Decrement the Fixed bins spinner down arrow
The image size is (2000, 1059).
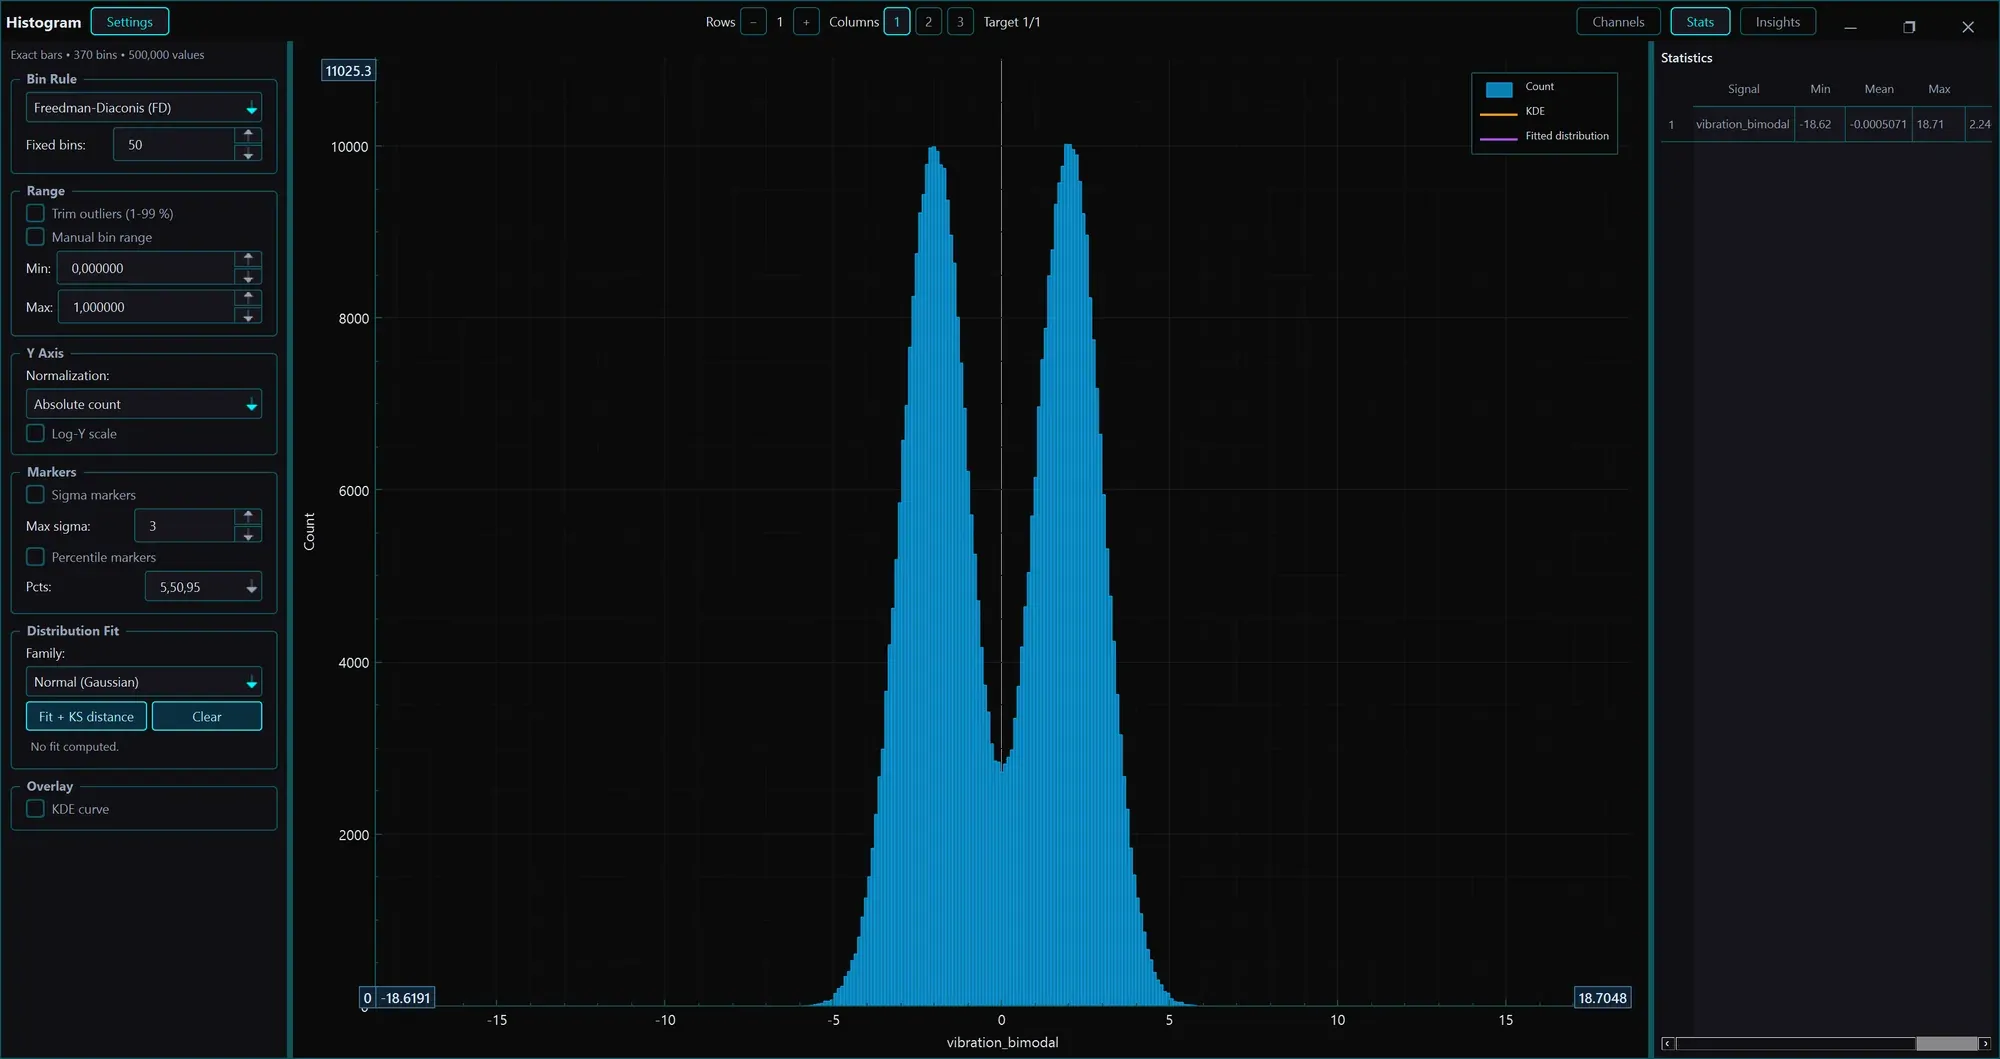248,154
